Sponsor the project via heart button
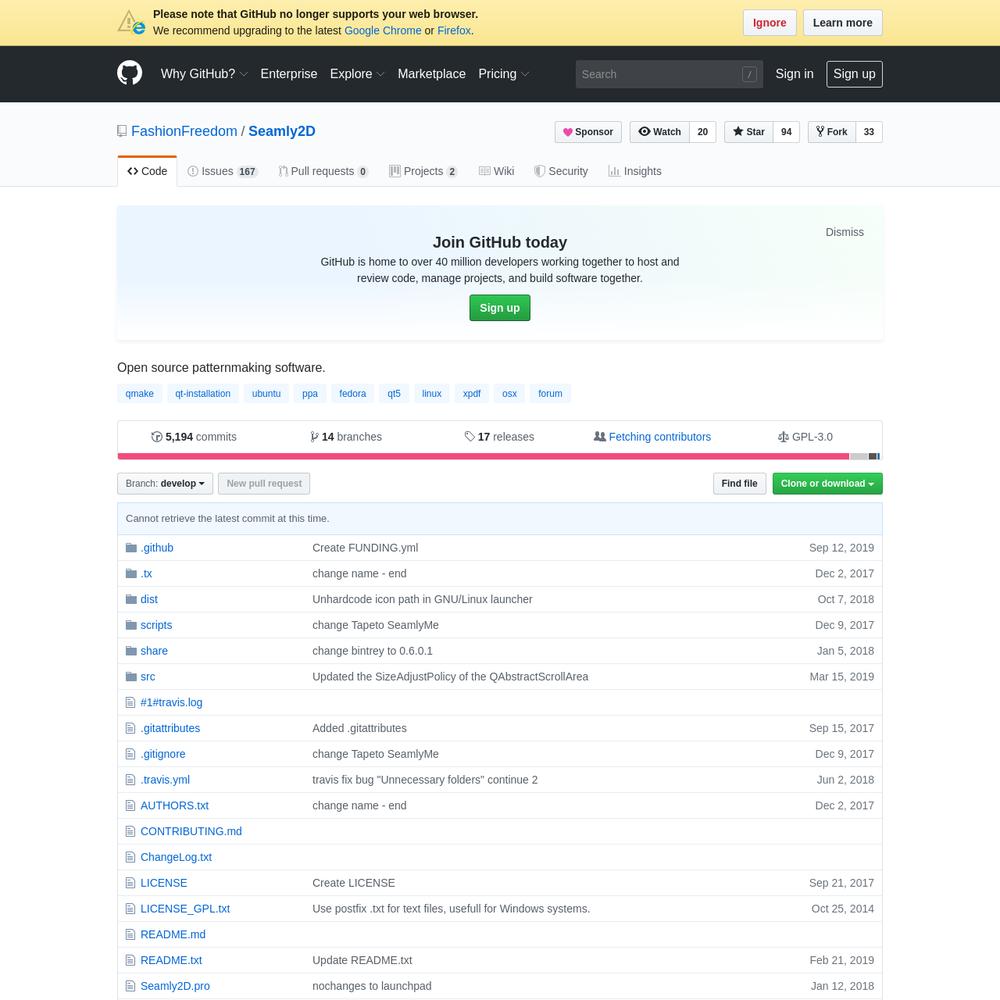The height and width of the screenshot is (1000, 1000). tap(588, 132)
